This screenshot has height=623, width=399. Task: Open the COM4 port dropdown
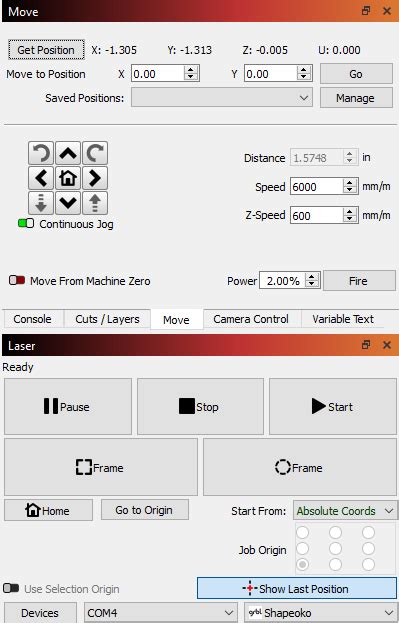tap(160, 613)
